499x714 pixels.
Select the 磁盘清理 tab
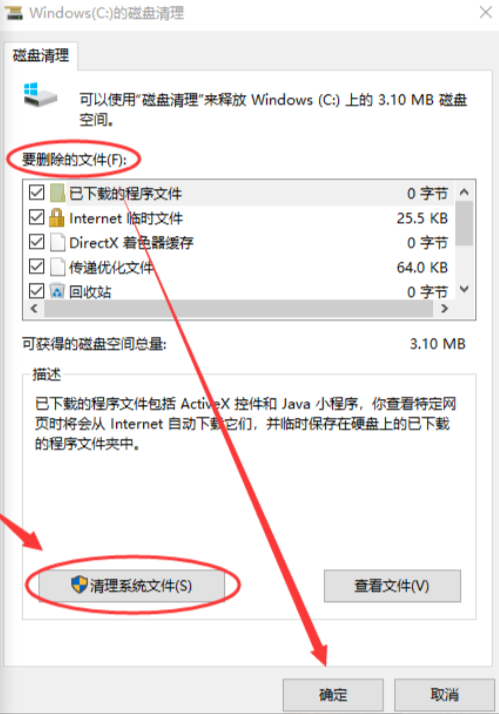click(x=41, y=56)
